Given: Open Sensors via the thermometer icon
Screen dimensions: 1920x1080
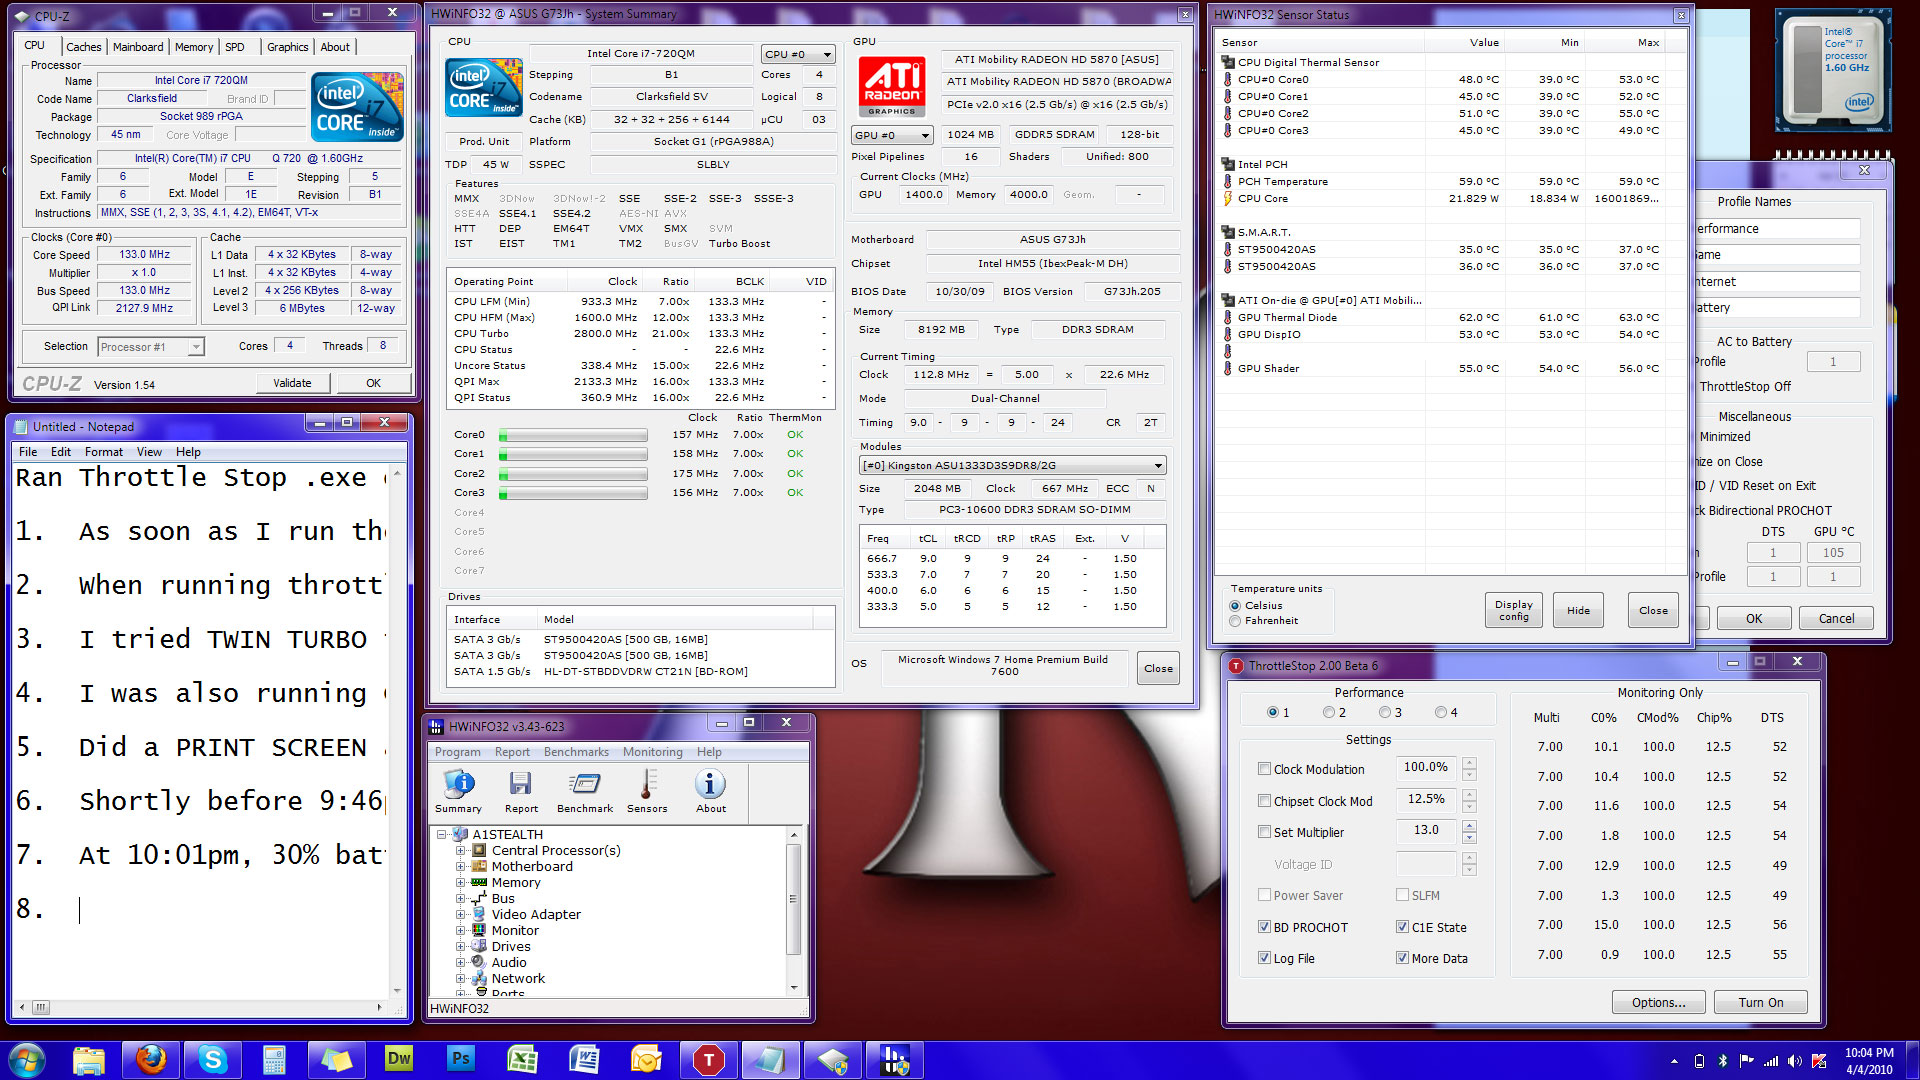Looking at the screenshot, I should pyautogui.click(x=647, y=791).
